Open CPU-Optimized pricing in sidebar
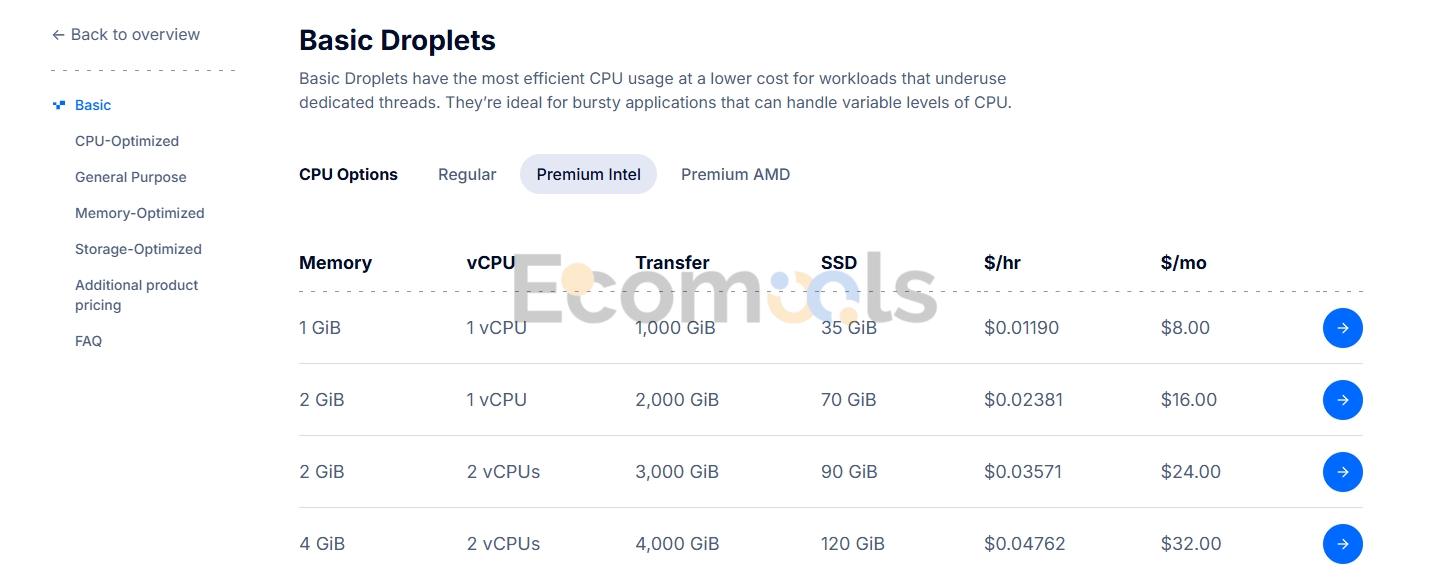Image resolution: width=1450 pixels, height=578 pixels. (x=127, y=141)
